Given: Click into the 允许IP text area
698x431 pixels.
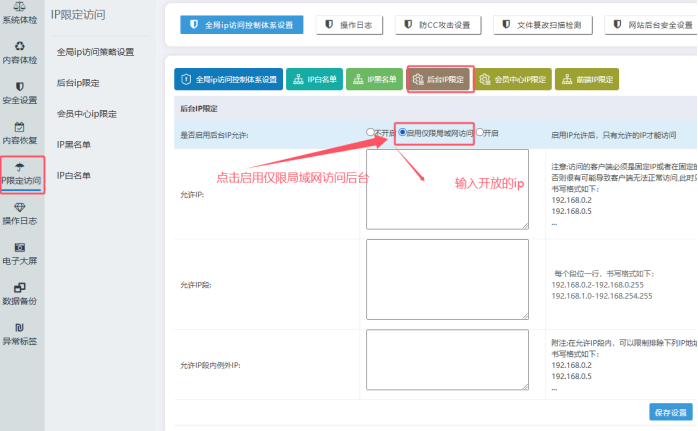Looking at the screenshot, I should (x=447, y=188).
